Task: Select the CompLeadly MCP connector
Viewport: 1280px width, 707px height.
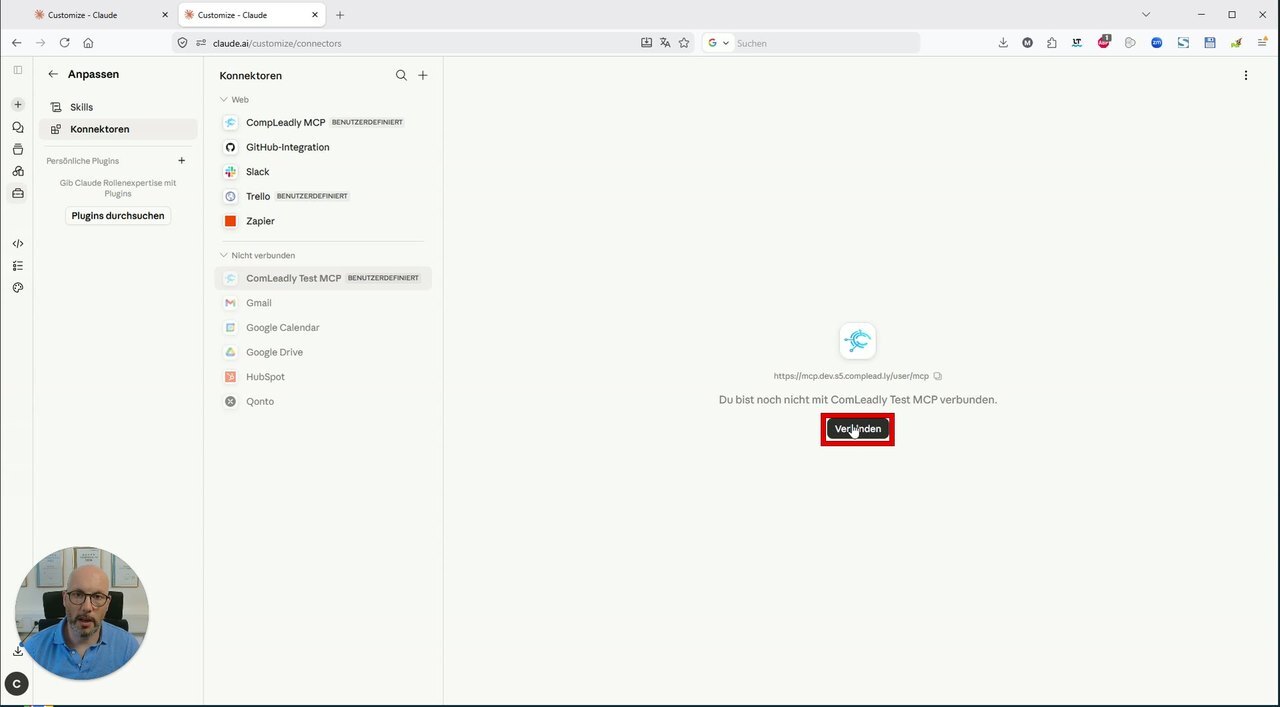Action: pos(323,122)
